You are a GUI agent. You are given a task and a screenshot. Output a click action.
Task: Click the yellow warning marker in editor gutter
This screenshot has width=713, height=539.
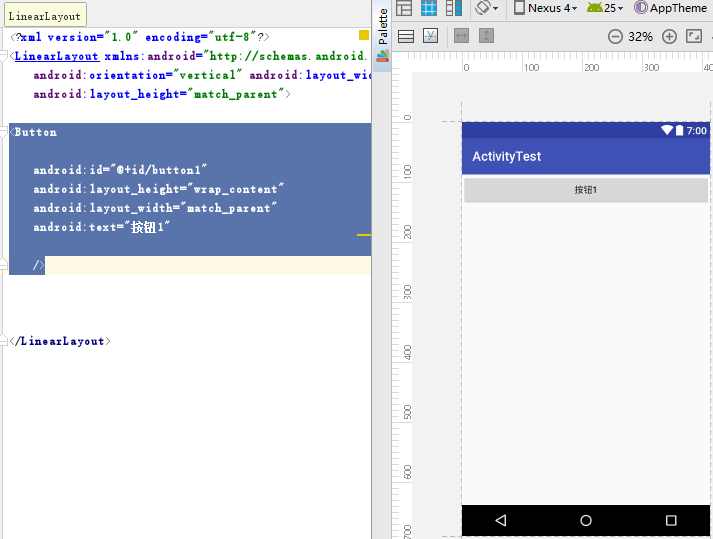(x=364, y=36)
